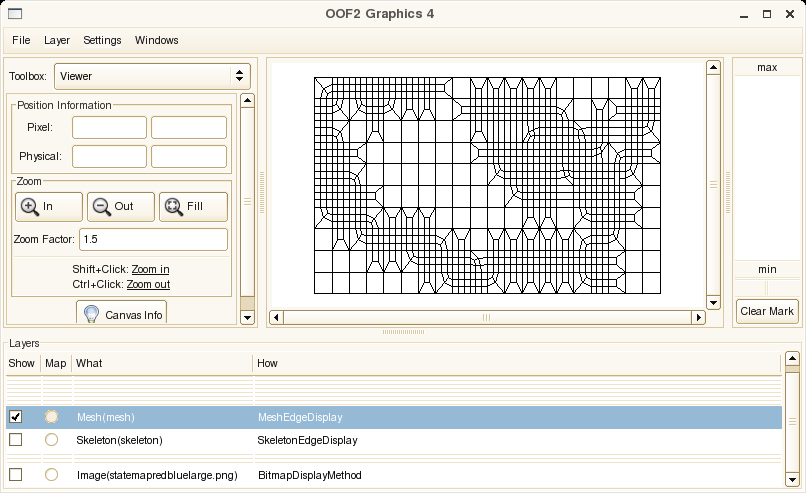Click the Zoom Out magnifier icon
Viewport: 806px width, 493px height.
point(101,207)
